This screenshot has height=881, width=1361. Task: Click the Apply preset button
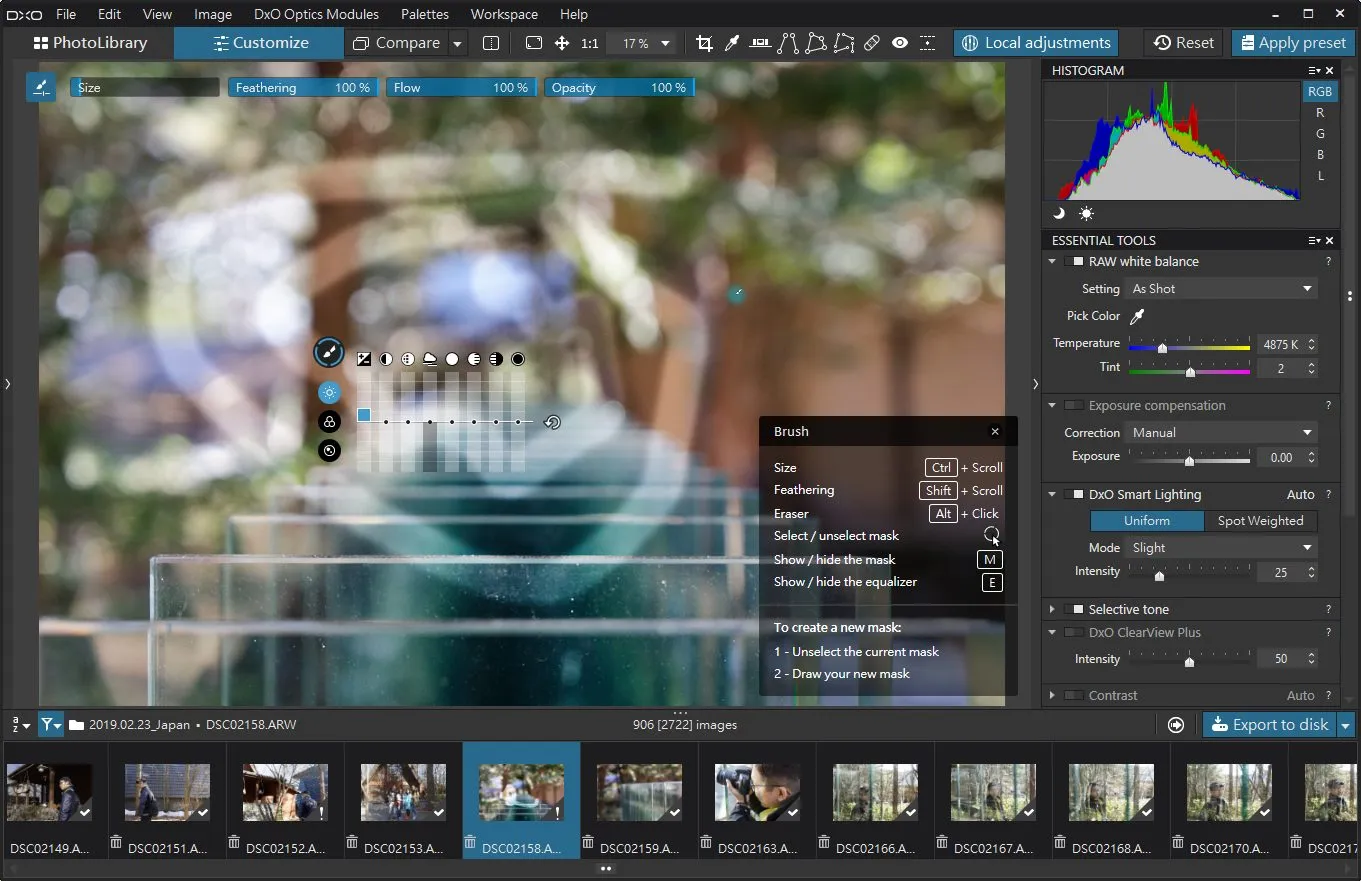(x=1291, y=43)
